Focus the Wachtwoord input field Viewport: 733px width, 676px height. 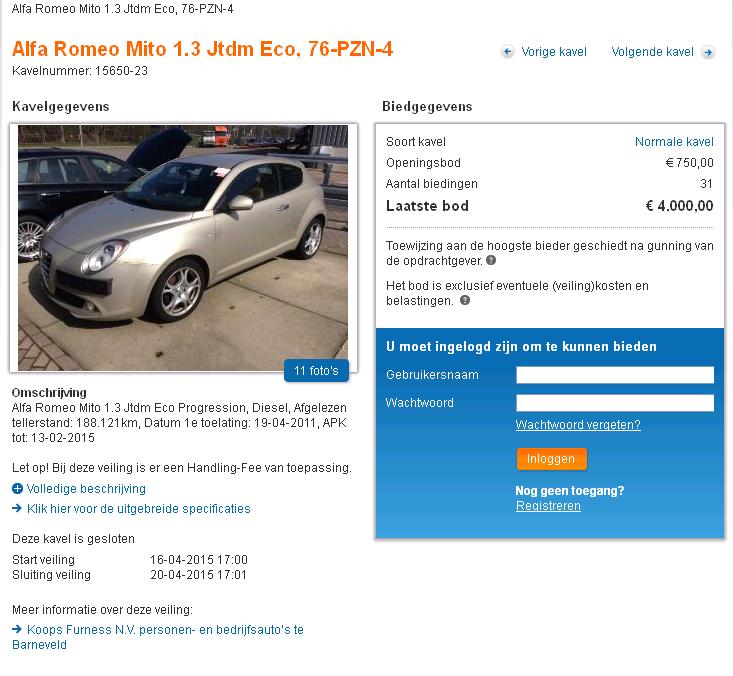click(615, 403)
